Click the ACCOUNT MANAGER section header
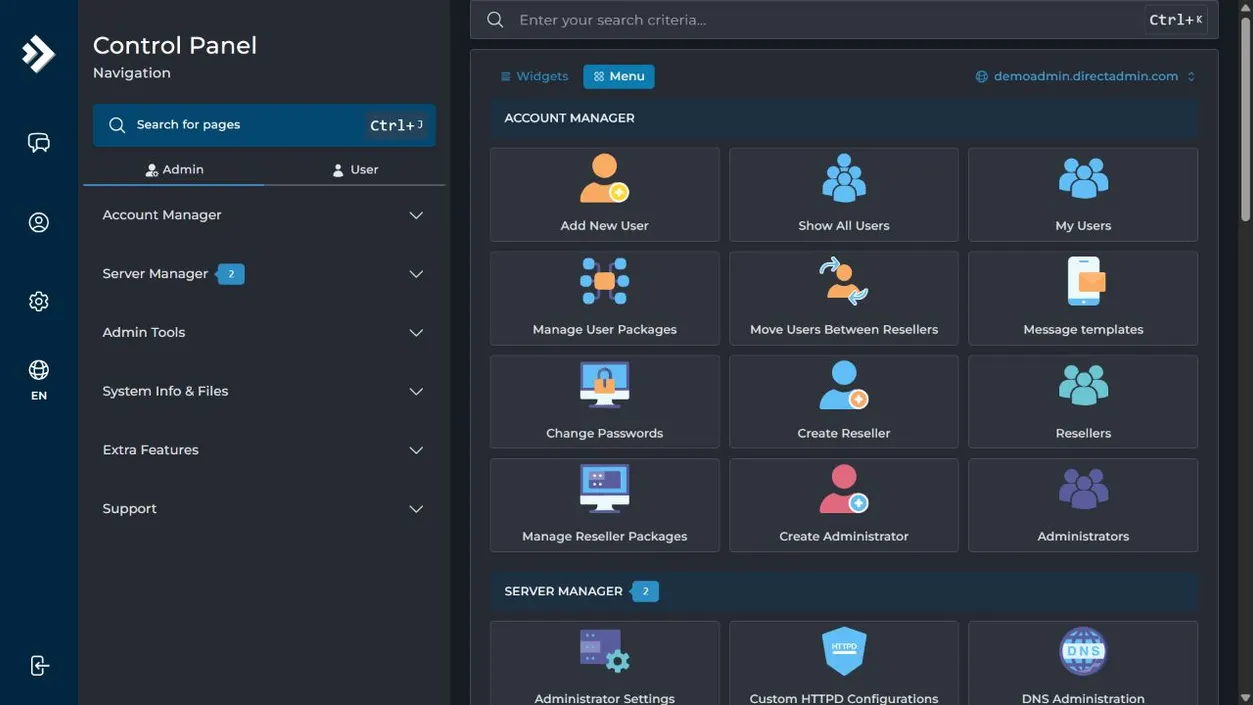 click(x=844, y=118)
